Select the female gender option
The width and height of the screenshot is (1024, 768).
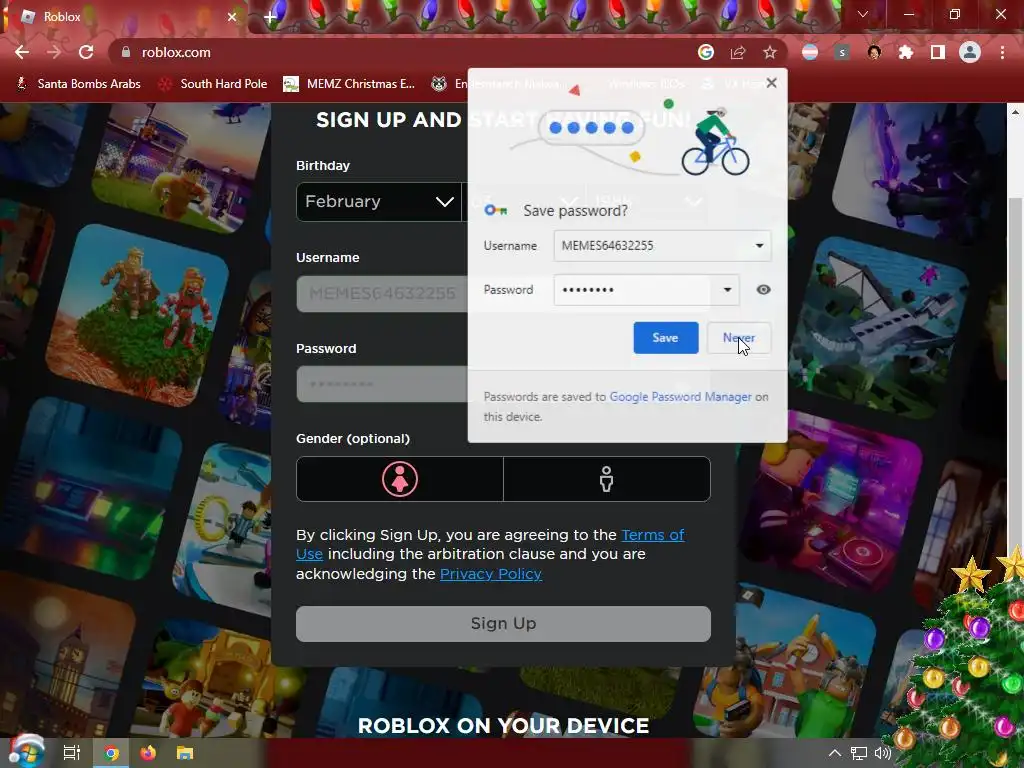point(400,479)
